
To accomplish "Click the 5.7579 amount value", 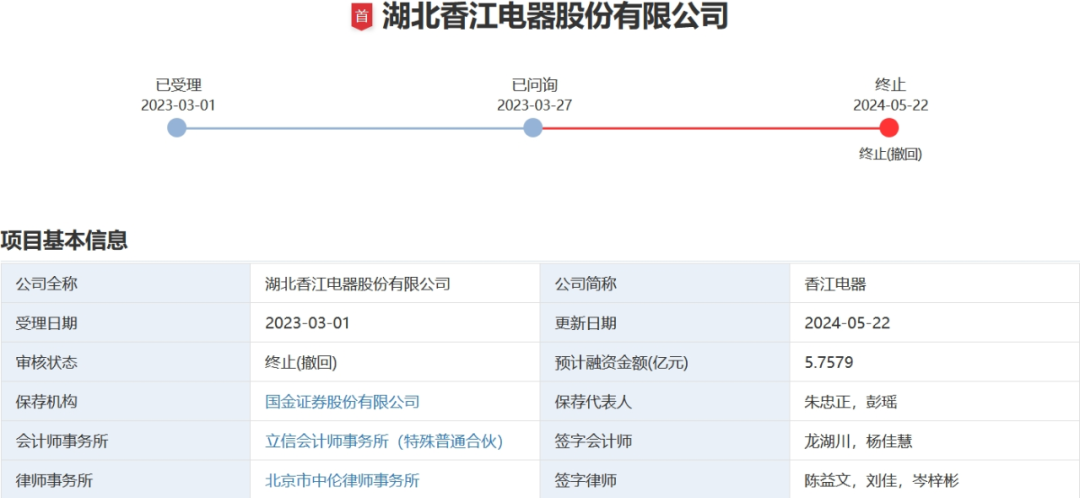I will point(829,362).
